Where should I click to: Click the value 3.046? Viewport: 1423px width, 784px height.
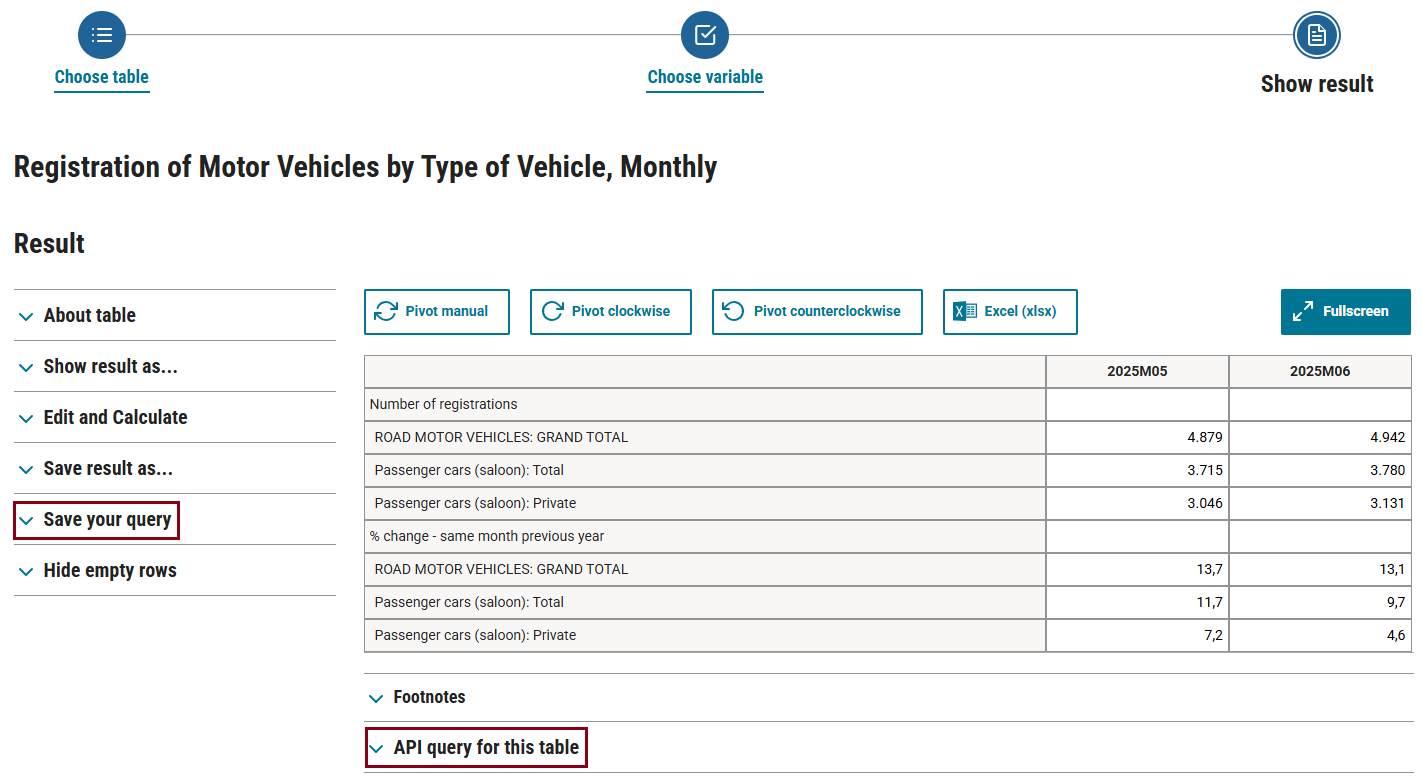point(1204,503)
